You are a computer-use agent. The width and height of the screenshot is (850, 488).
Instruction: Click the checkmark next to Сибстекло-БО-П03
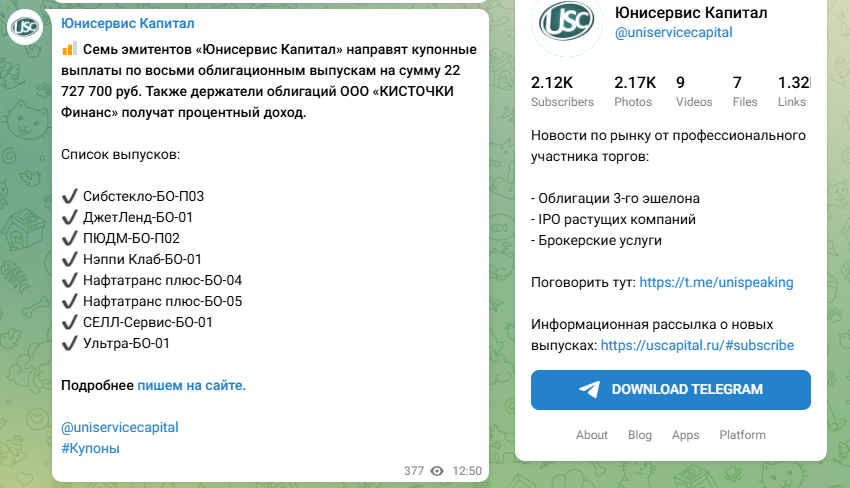point(69,196)
